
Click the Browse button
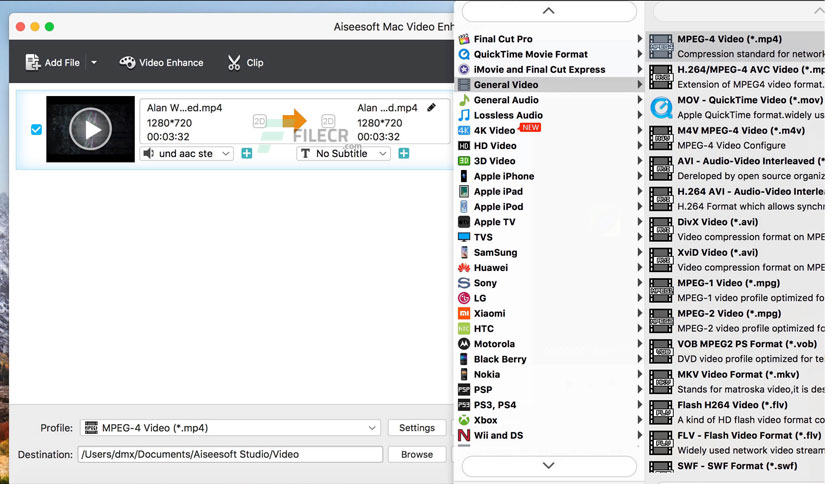pyautogui.click(x=417, y=454)
